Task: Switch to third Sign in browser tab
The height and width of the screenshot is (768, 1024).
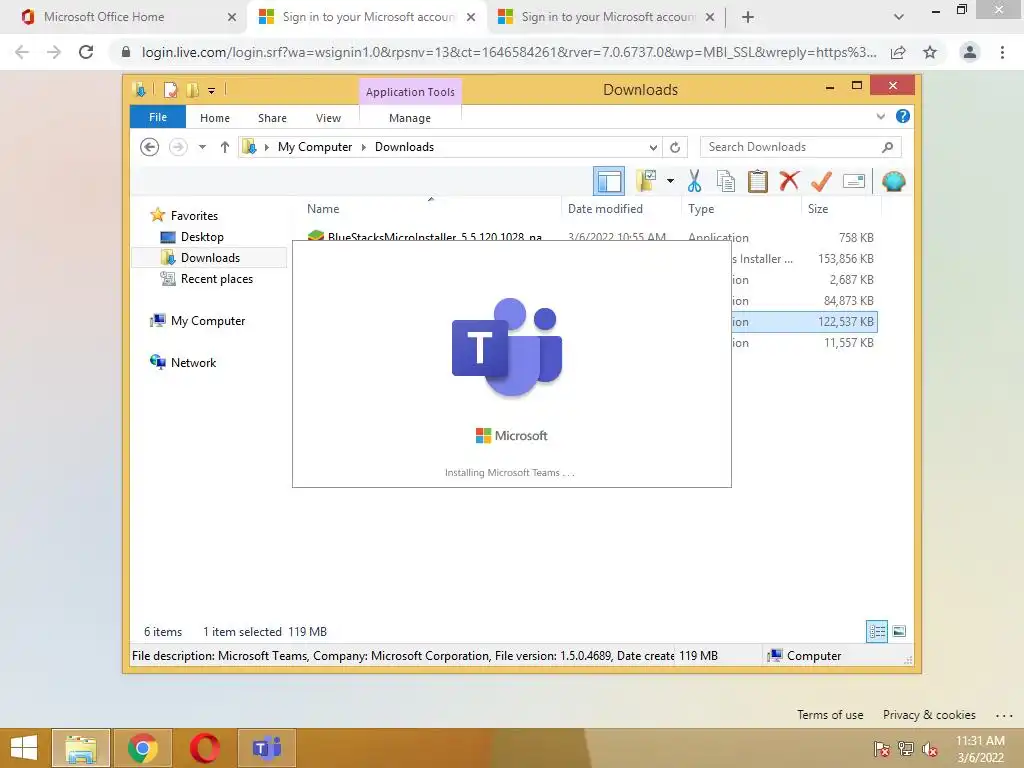Action: pos(606,17)
